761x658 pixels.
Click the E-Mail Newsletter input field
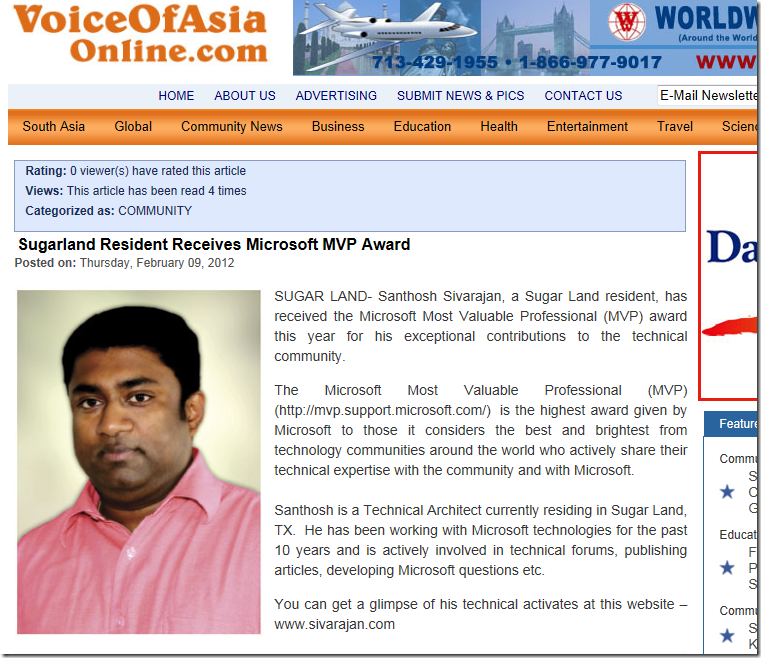pyautogui.click(x=707, y=96)
